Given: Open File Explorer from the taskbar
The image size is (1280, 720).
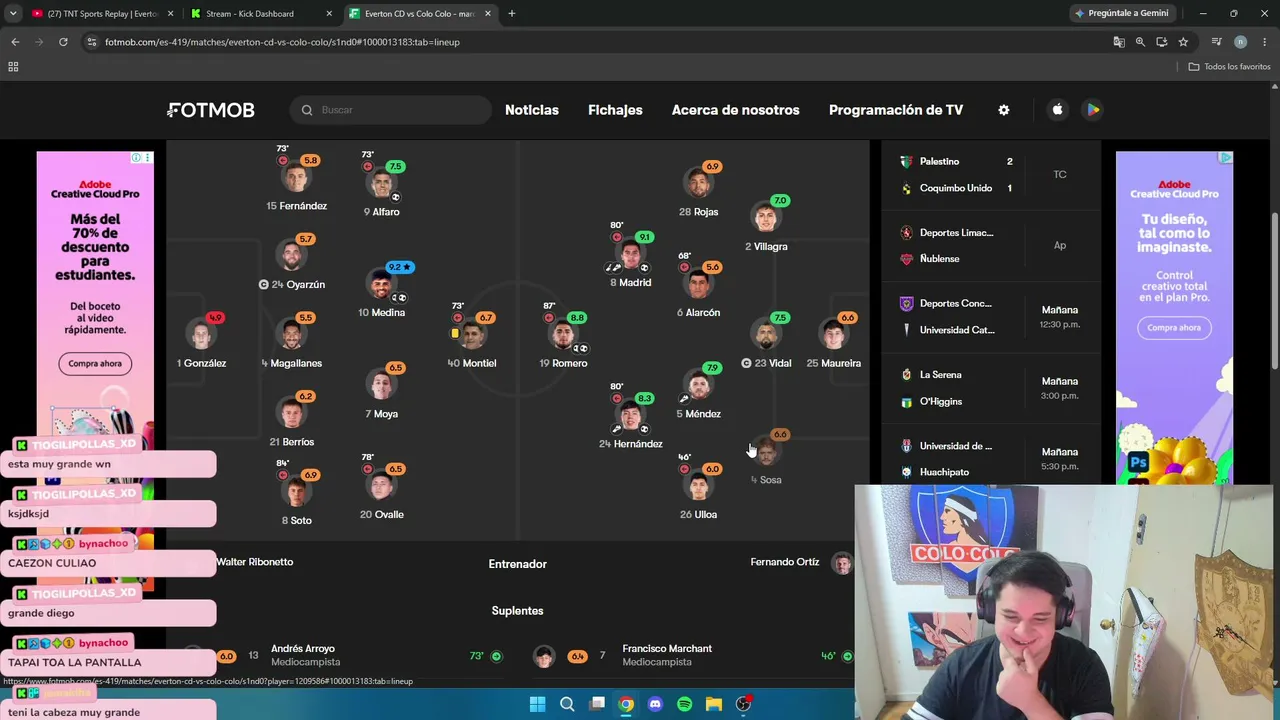Looking at the screenshot, I should click(x=714, y=704).
